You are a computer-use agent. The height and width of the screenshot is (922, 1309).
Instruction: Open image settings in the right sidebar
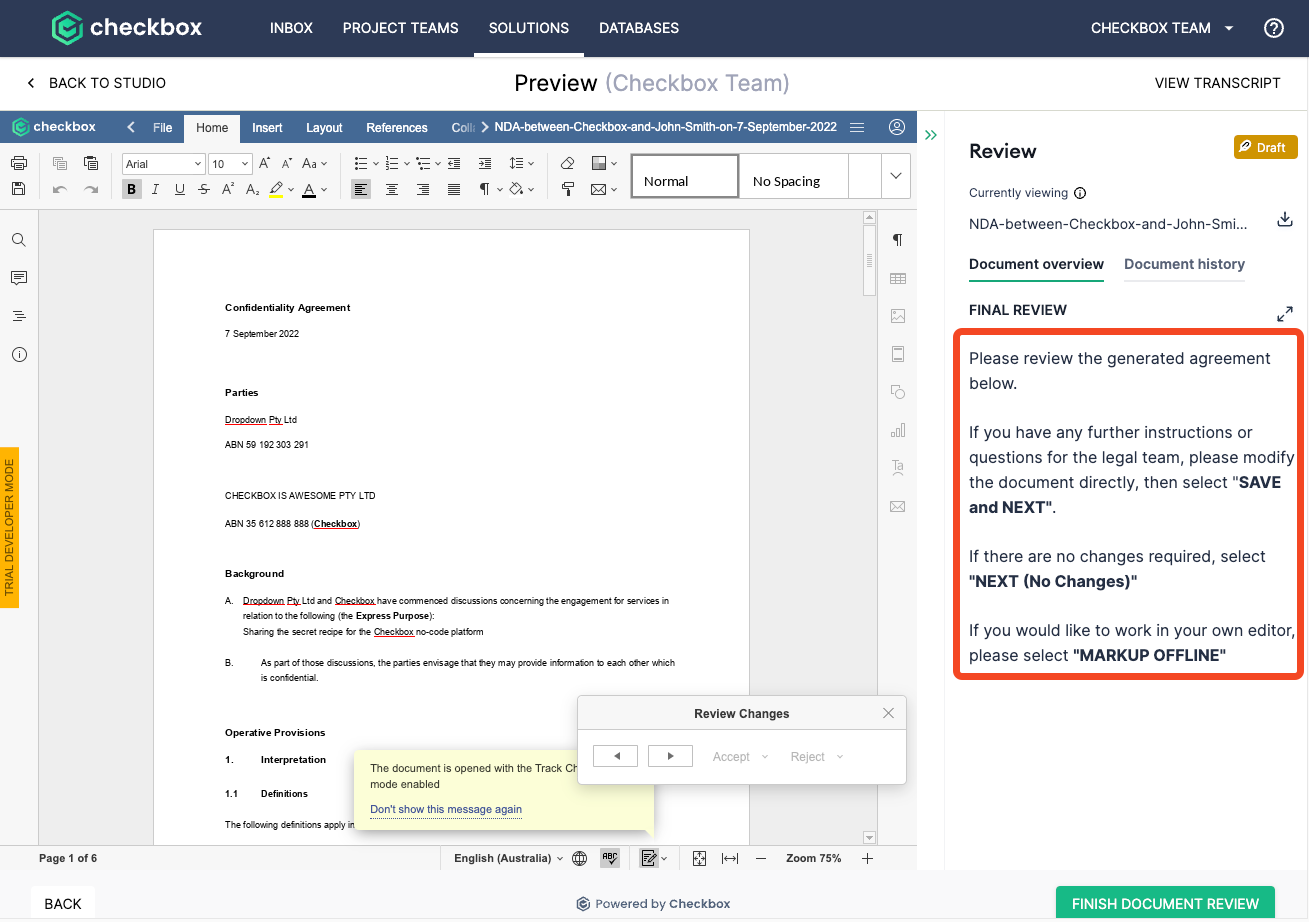898,316
